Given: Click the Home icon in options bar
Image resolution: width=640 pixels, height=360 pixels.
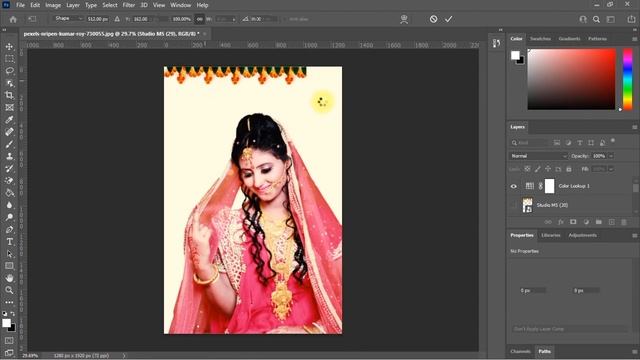Looking at the screenshot, I should (13, 19).
